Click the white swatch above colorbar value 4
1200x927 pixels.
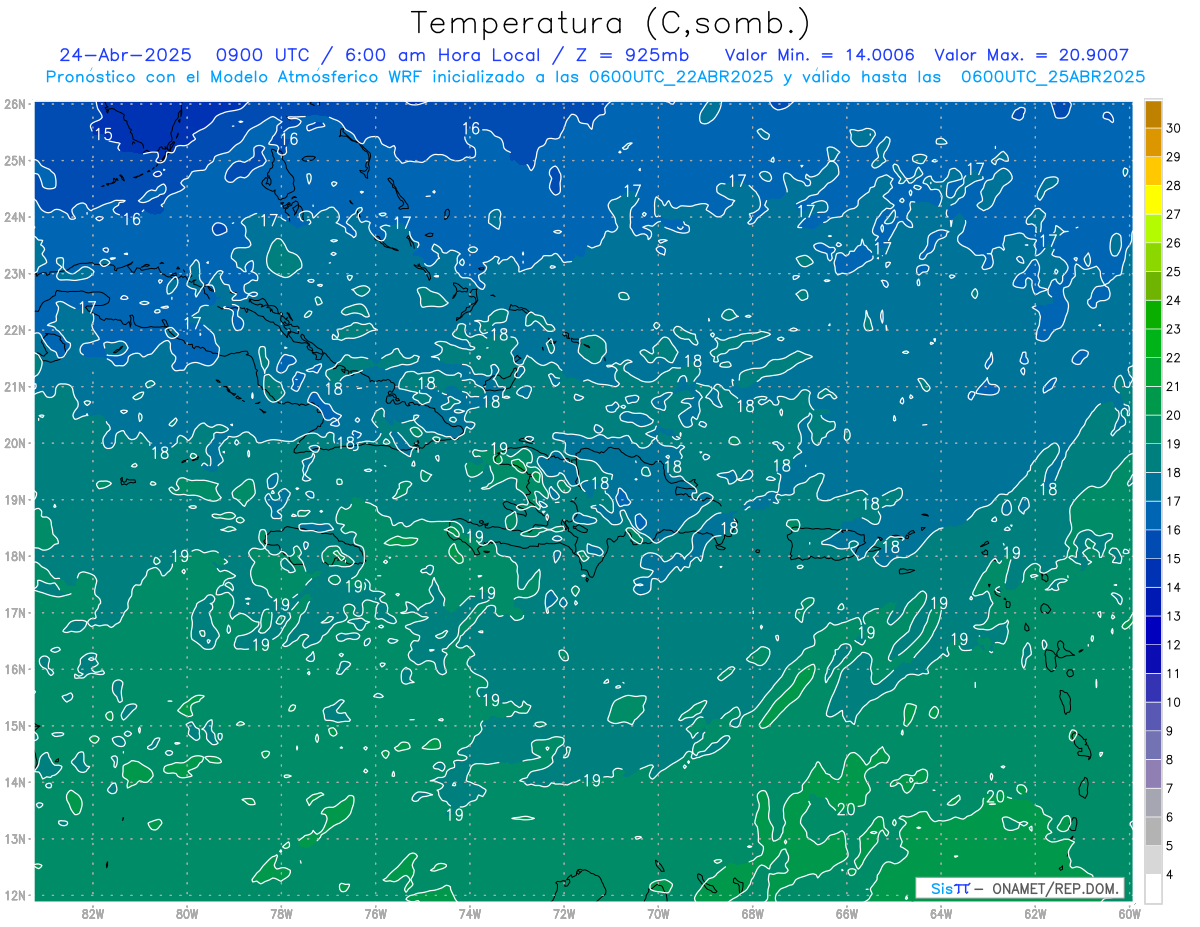(x=1153, y=860)
